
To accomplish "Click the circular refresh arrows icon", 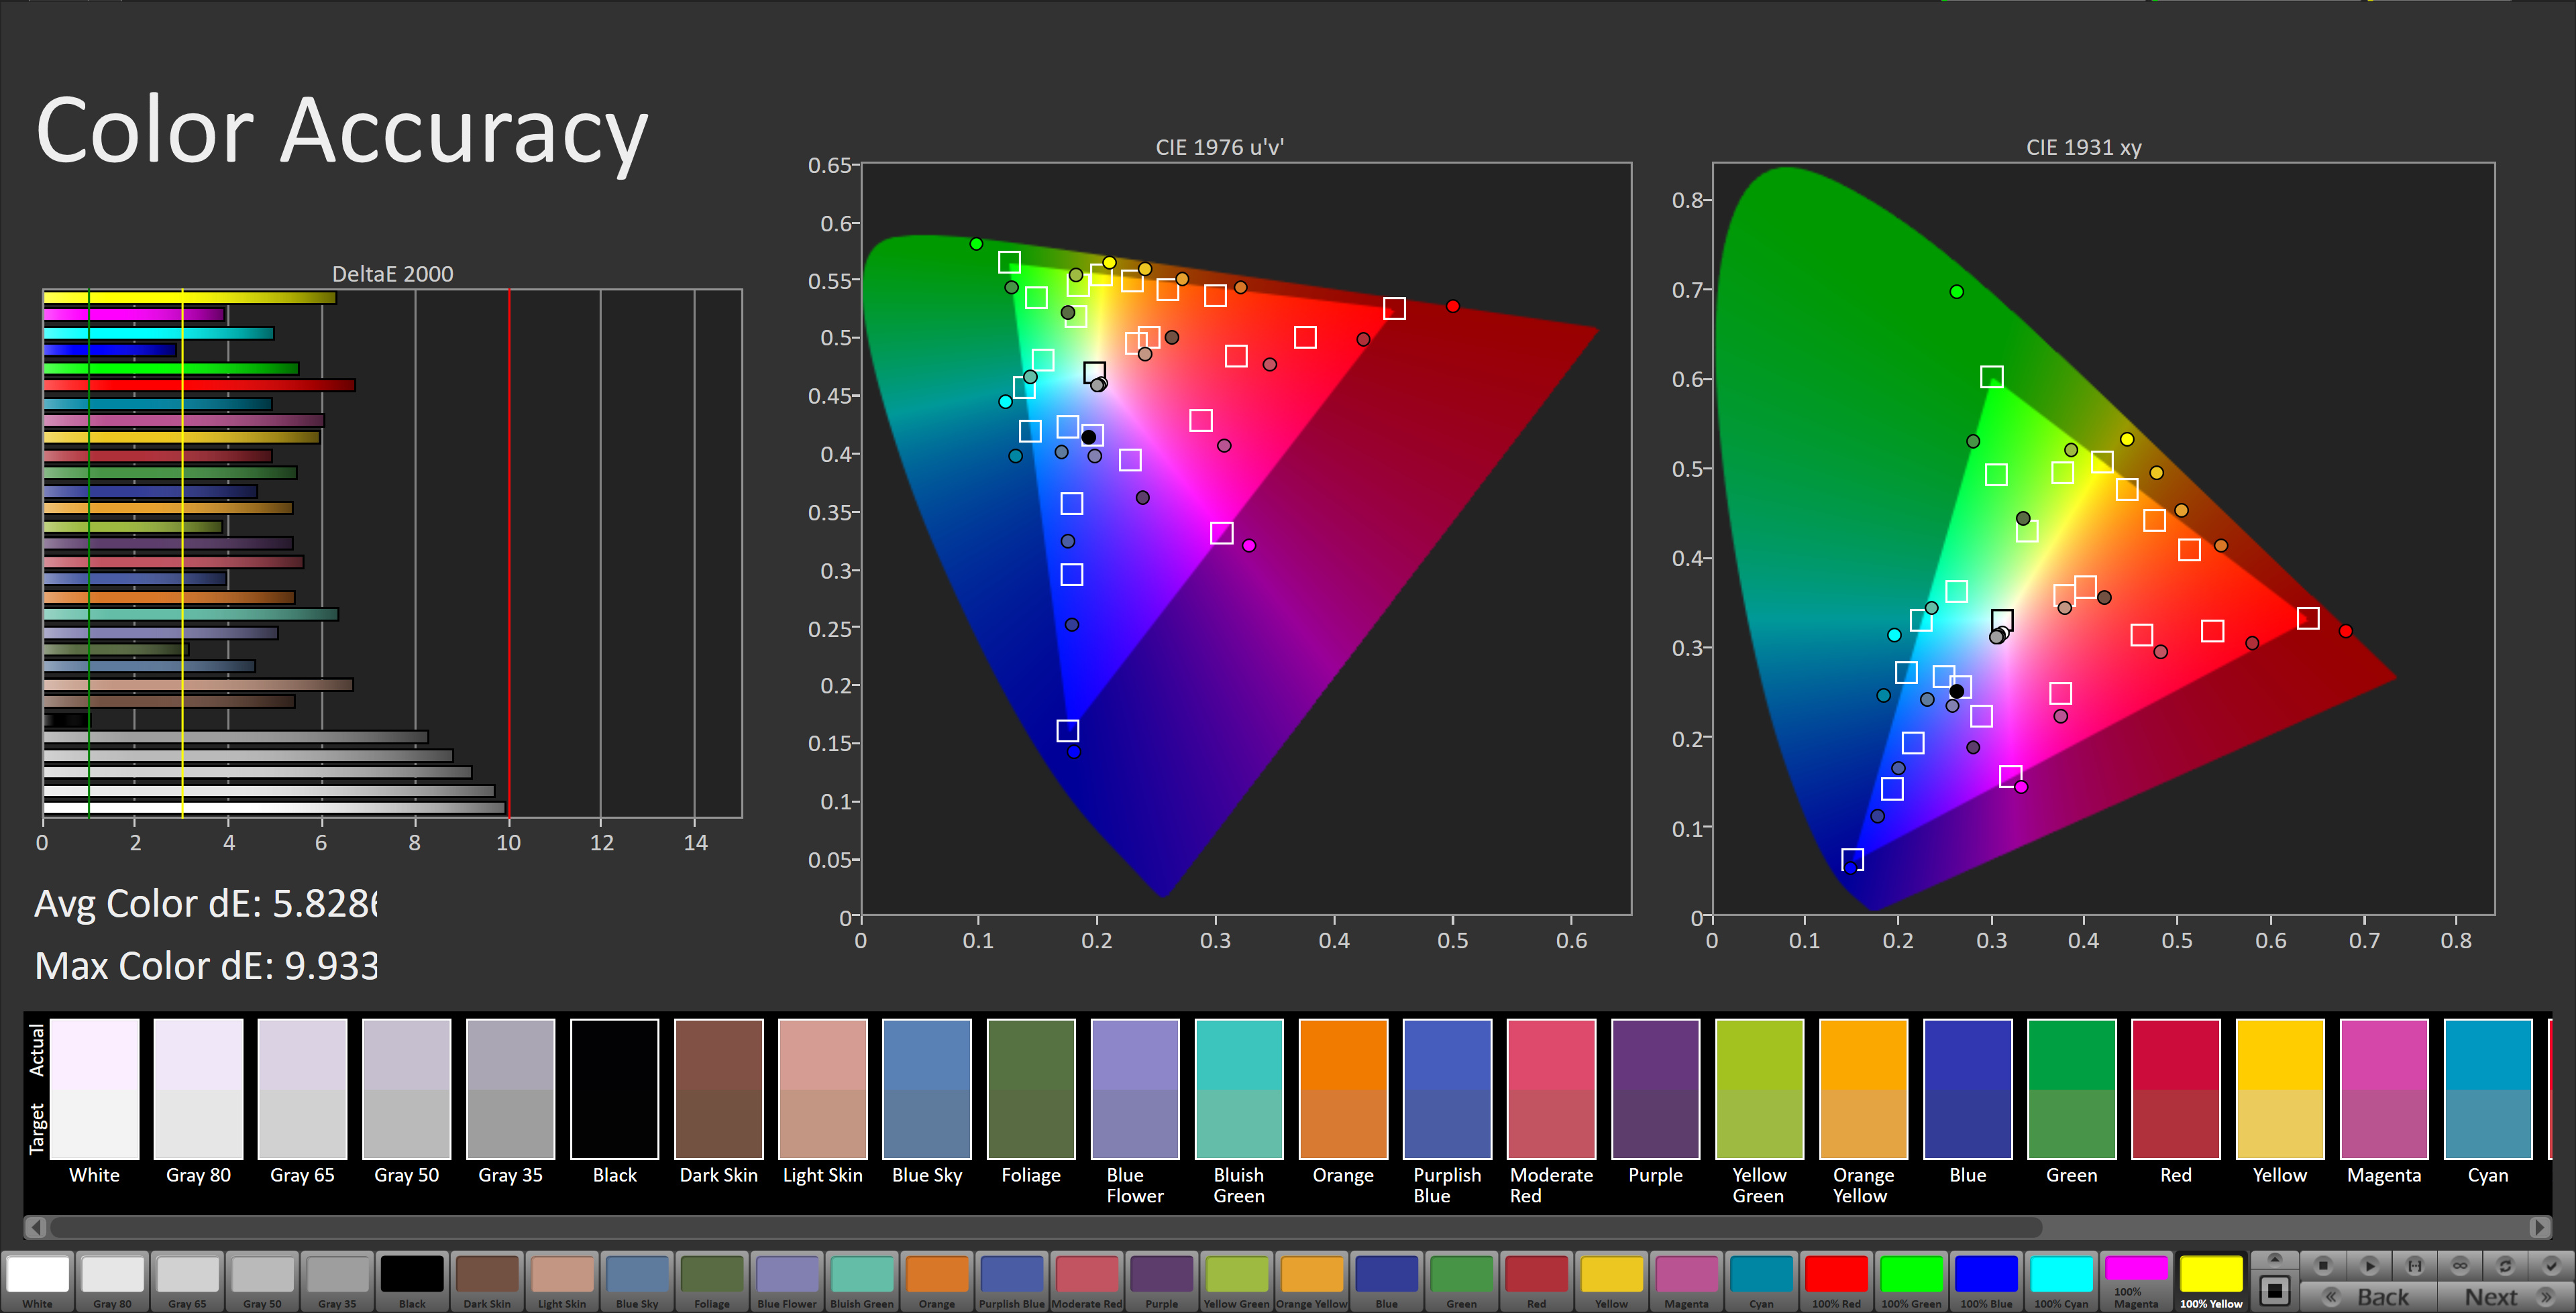I will (2505, 1265).
